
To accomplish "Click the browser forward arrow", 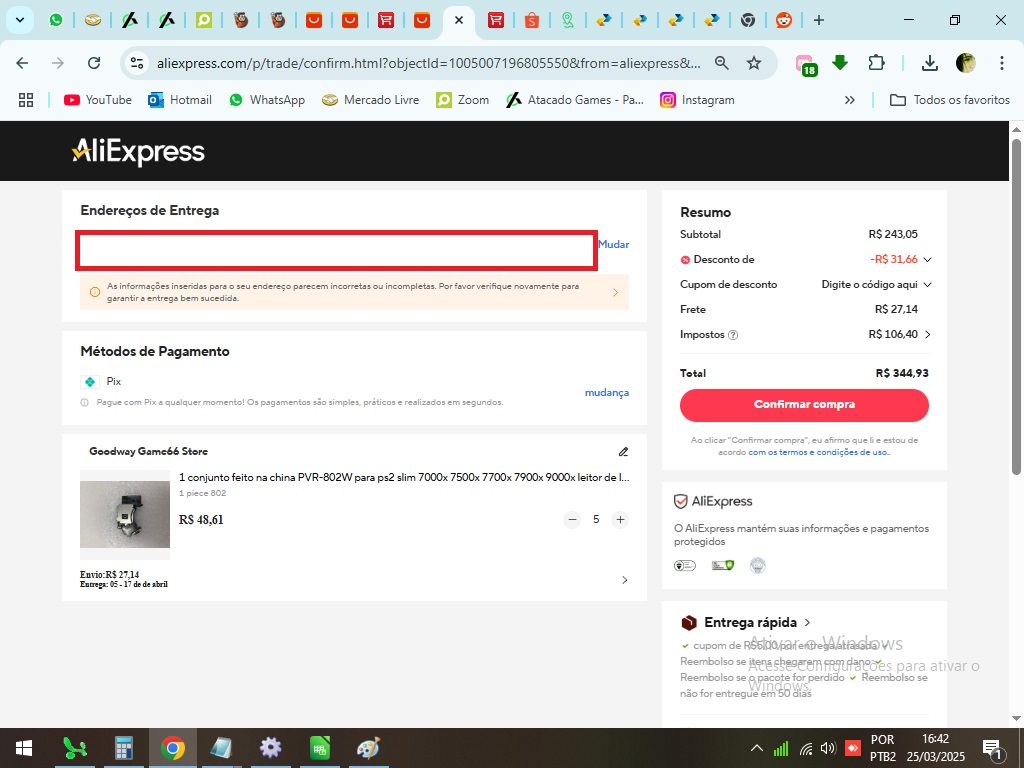I will click(58, 63).
